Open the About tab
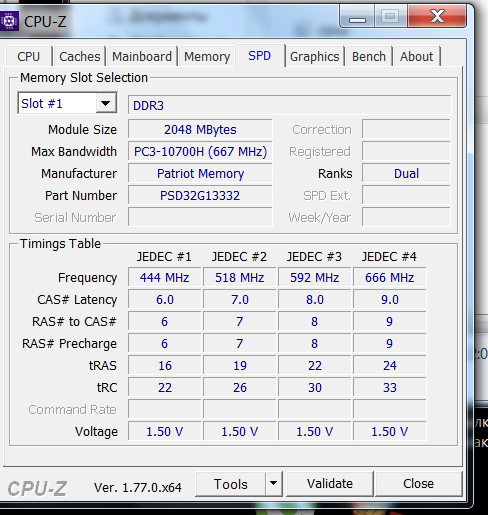The height and width of the screenshot is (515, 488). point(417,57)
